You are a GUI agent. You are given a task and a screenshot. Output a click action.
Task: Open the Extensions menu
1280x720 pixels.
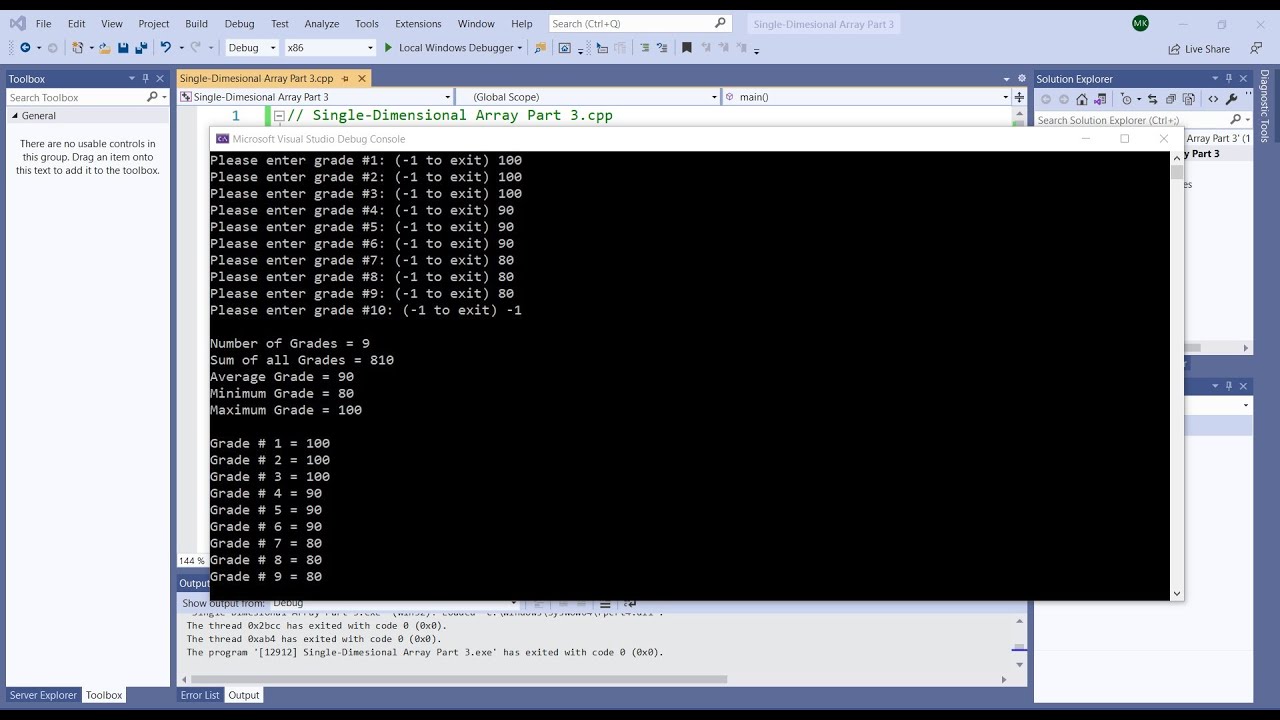coord(418,23)
